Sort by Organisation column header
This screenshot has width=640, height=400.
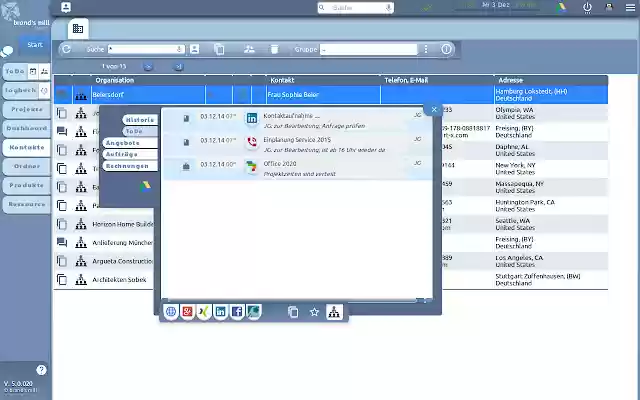(x=115, y=80)
